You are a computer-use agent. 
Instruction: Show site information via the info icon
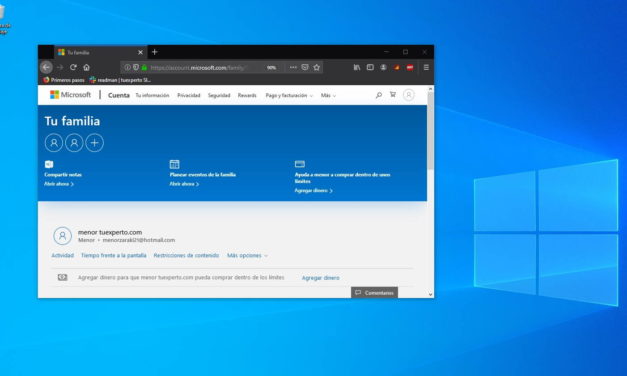coord(127,68)
